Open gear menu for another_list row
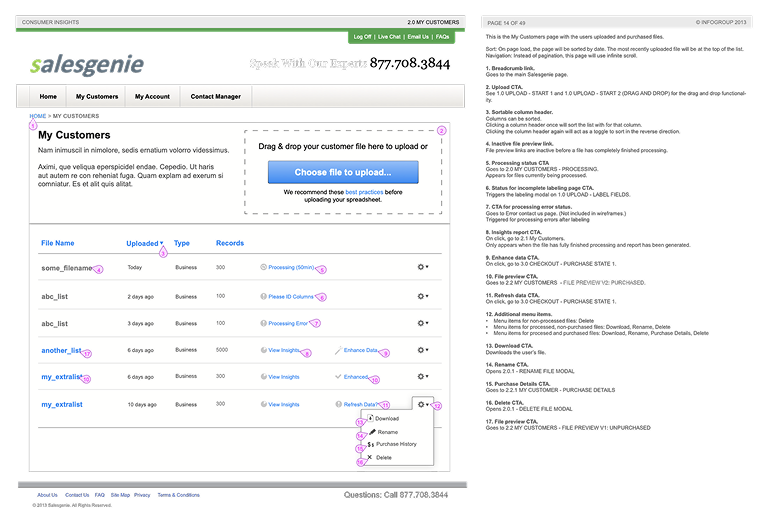The width and height of the screenshot is (768, 528). tap(423, 350)
